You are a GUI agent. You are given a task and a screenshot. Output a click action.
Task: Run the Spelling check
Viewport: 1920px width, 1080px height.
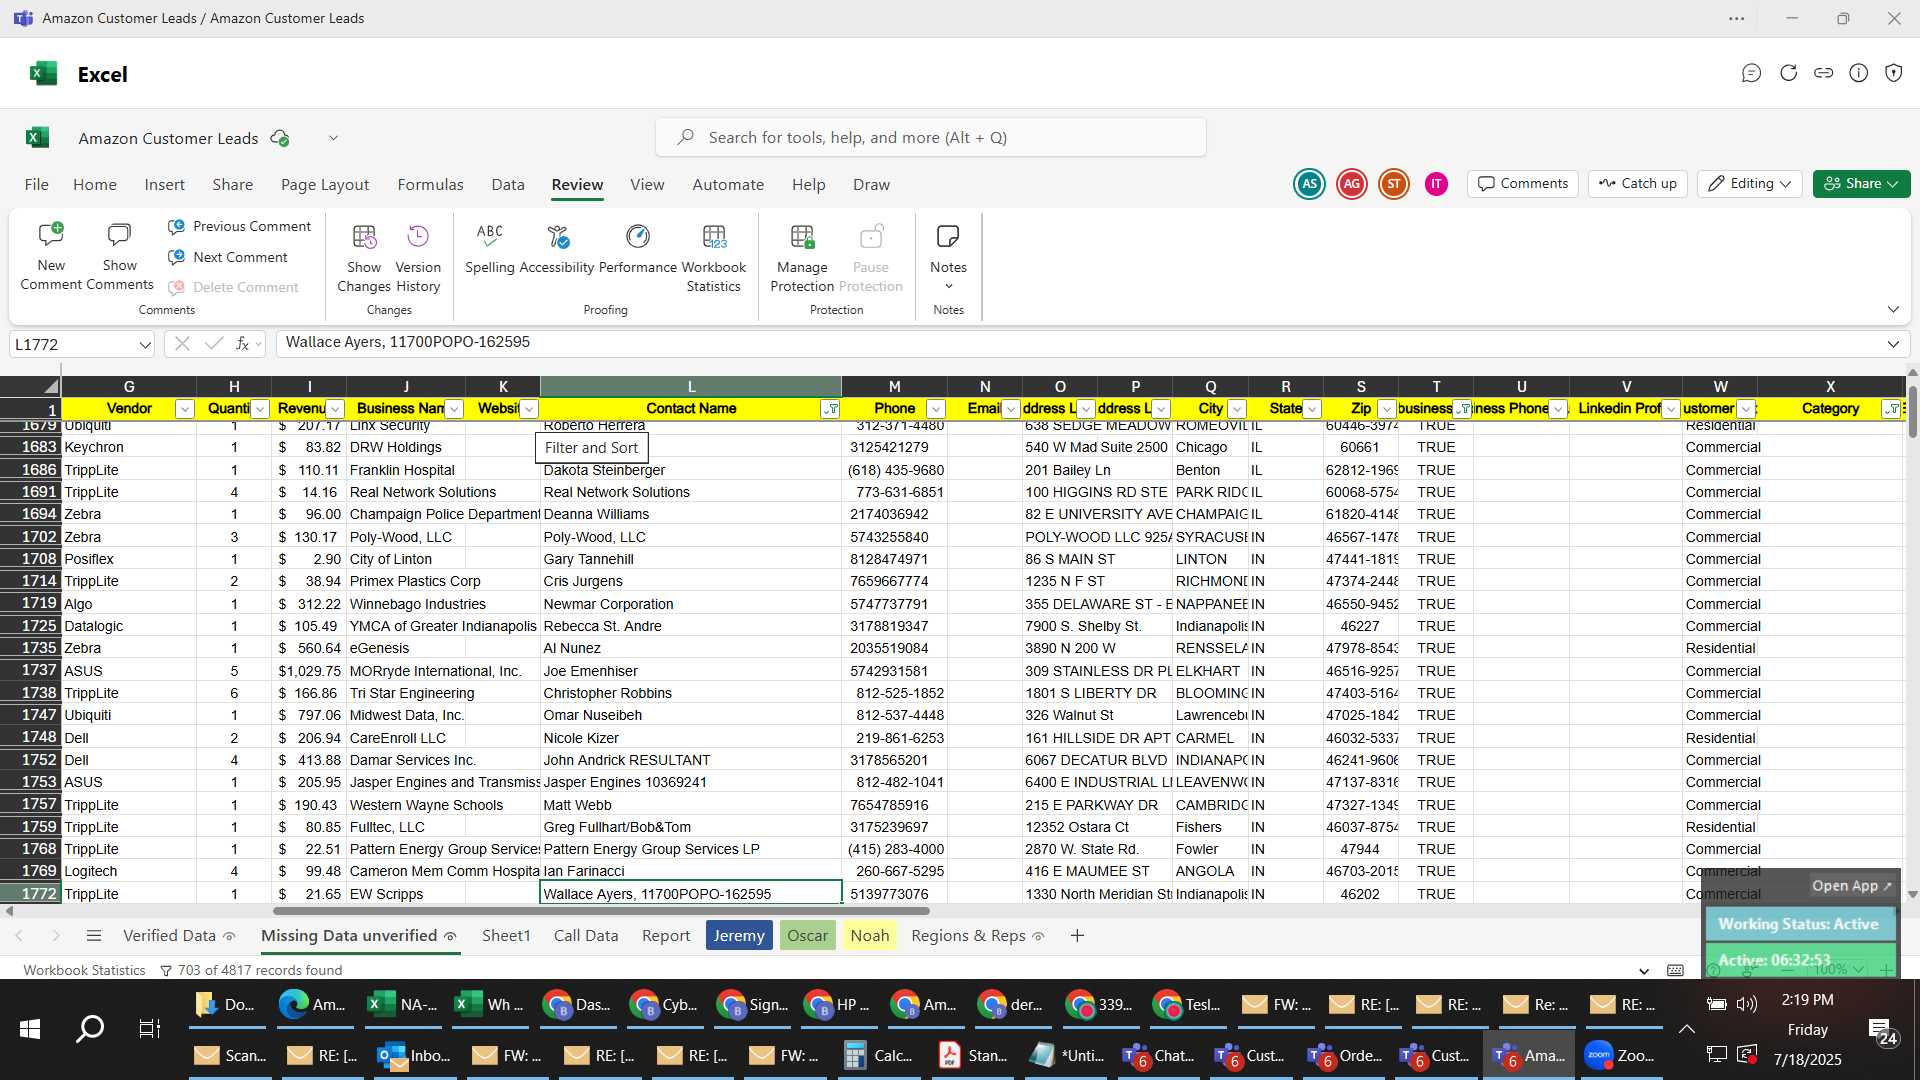point(490,250)
